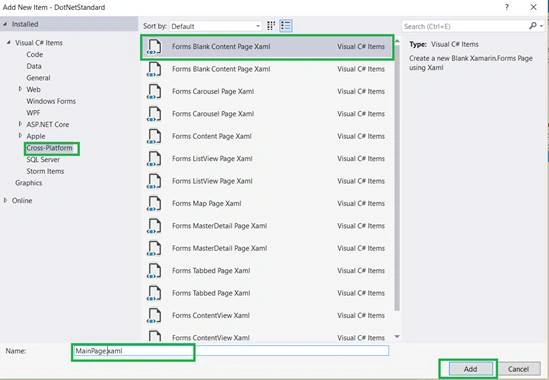Click the Cancel button
The height and width of the screenshot is (380, 549).
pyautogui.click(x=518, y=369)
